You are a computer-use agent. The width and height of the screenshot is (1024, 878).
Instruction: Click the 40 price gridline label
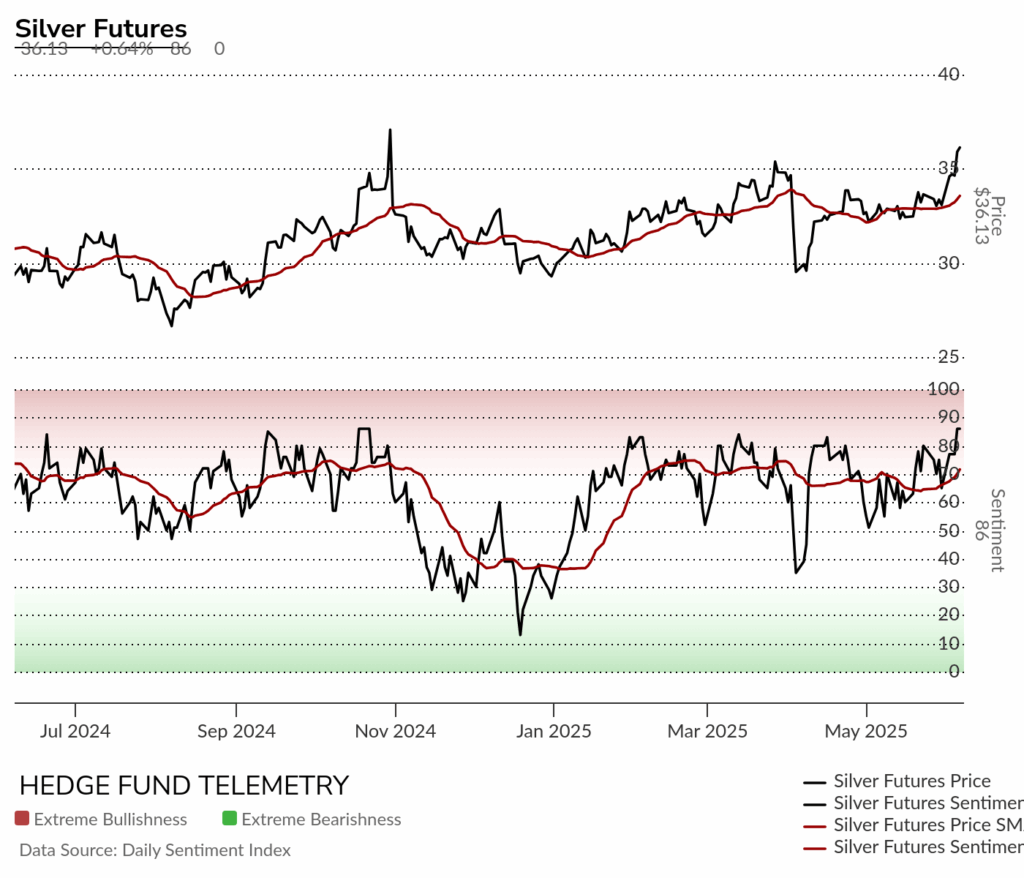pyautogui.click(x=948, y=74)
